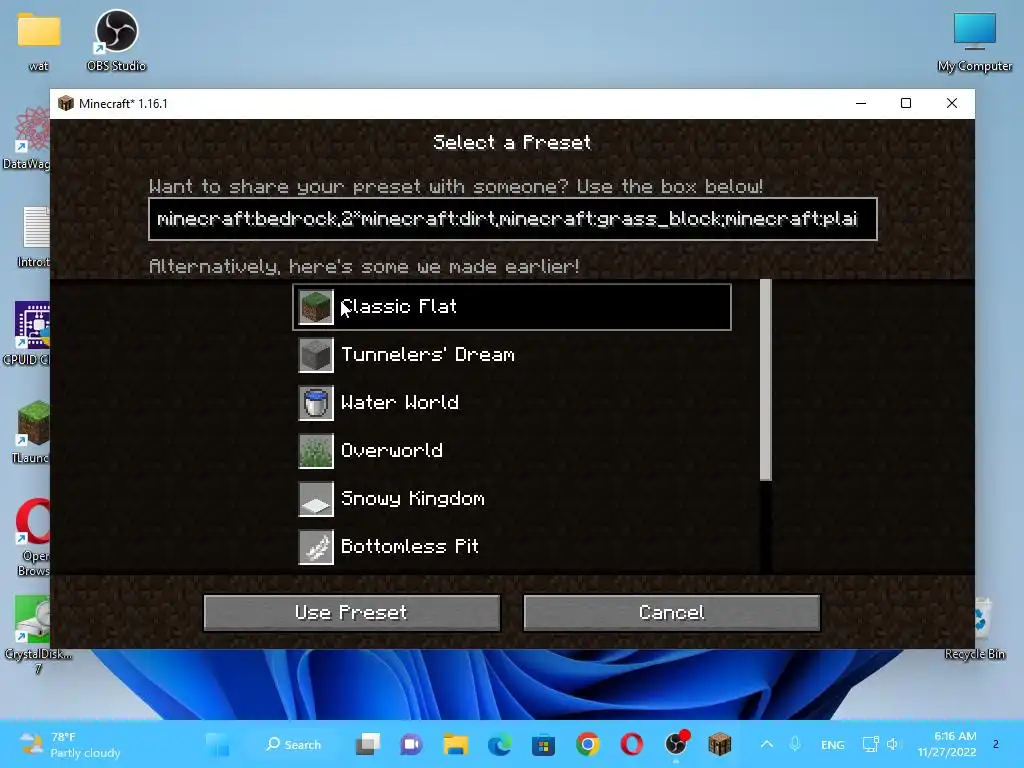The width and height of the screenshot is (1024, 768).
Task: Open the clock showing 6:16 AM
Action: [x=947, y=744]
